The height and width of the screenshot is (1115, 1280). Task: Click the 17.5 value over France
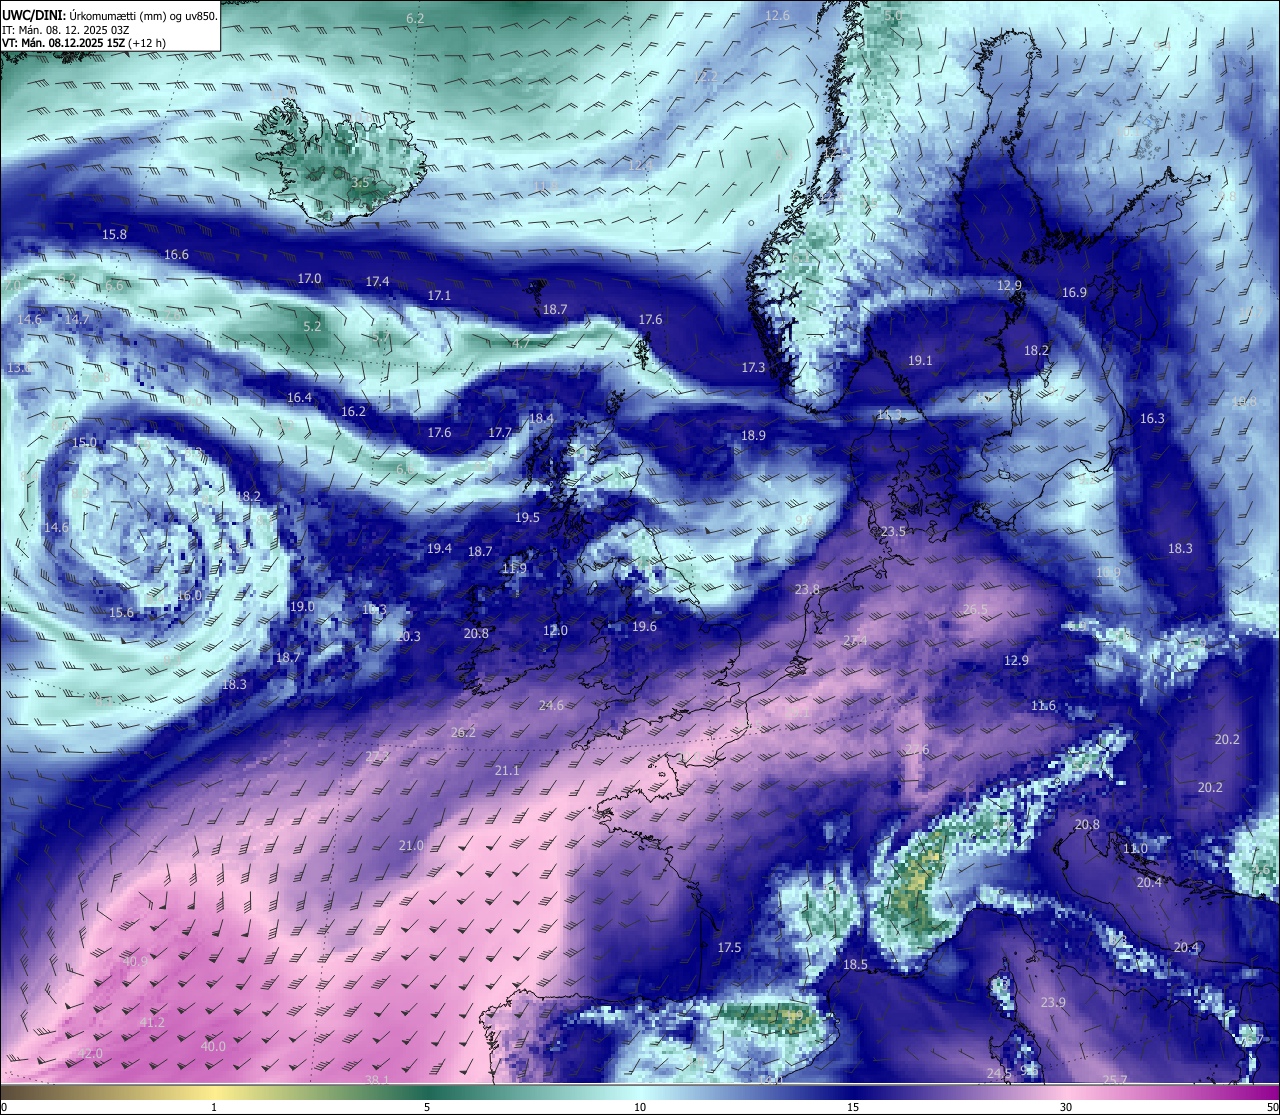[729, 947]
